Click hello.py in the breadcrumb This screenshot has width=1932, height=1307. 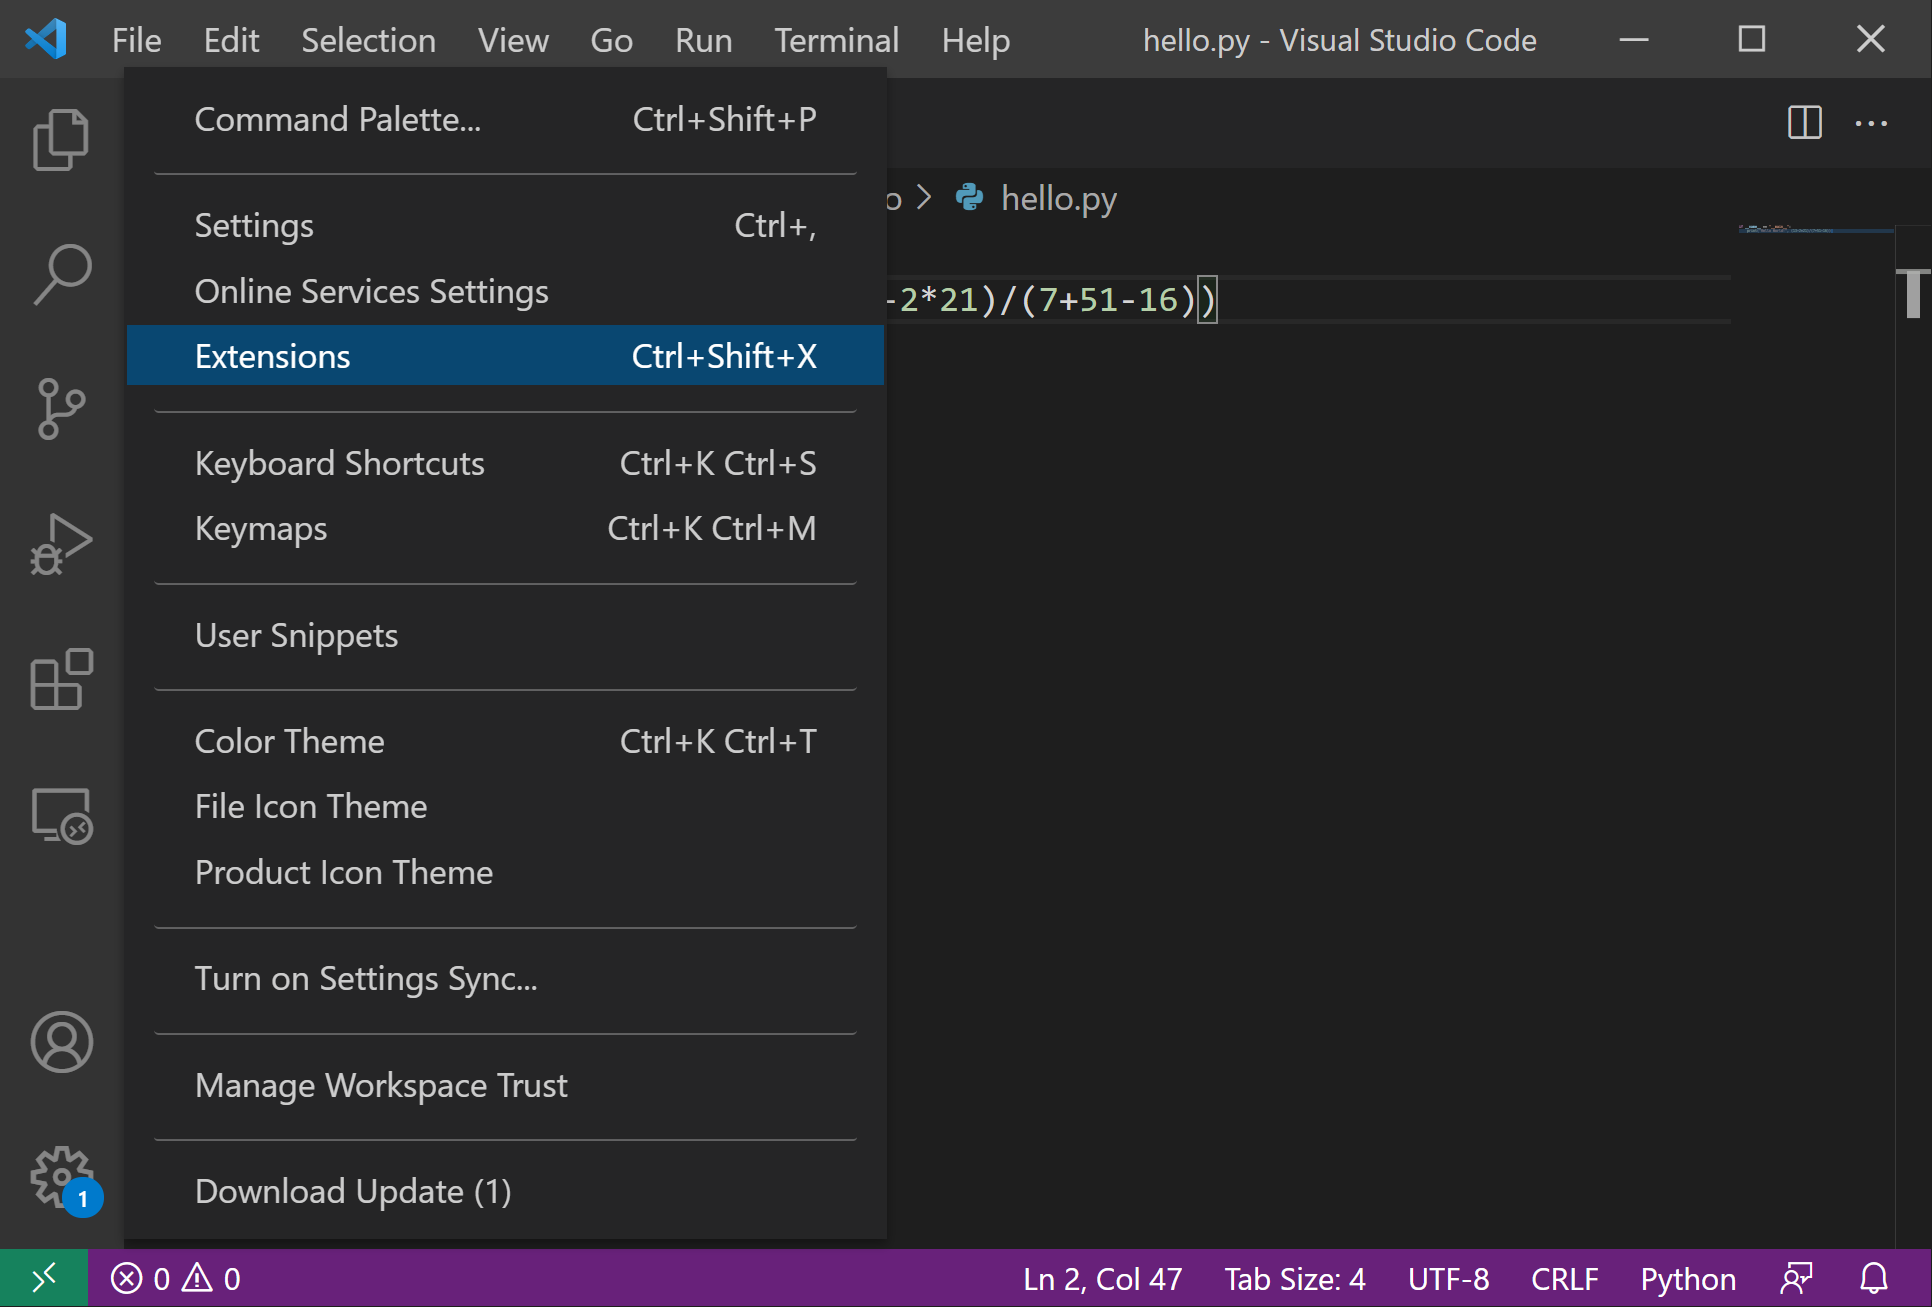click(x=1058, y=198)
